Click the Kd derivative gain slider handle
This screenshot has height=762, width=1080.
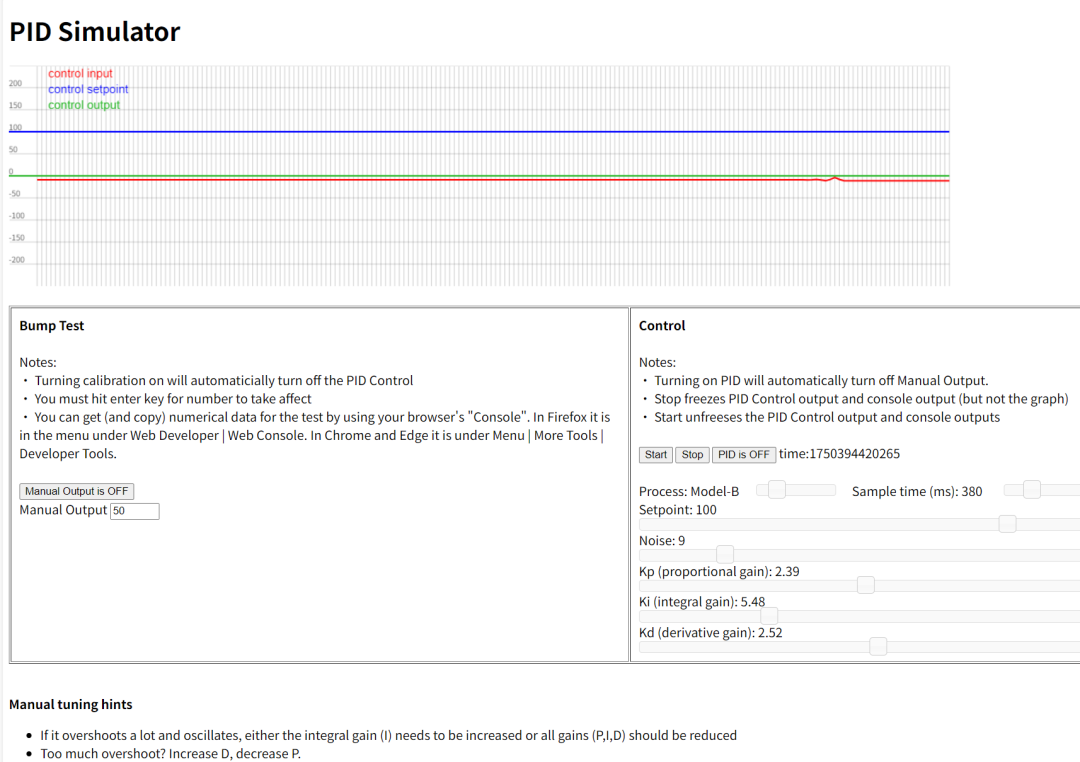coord(878,646)
